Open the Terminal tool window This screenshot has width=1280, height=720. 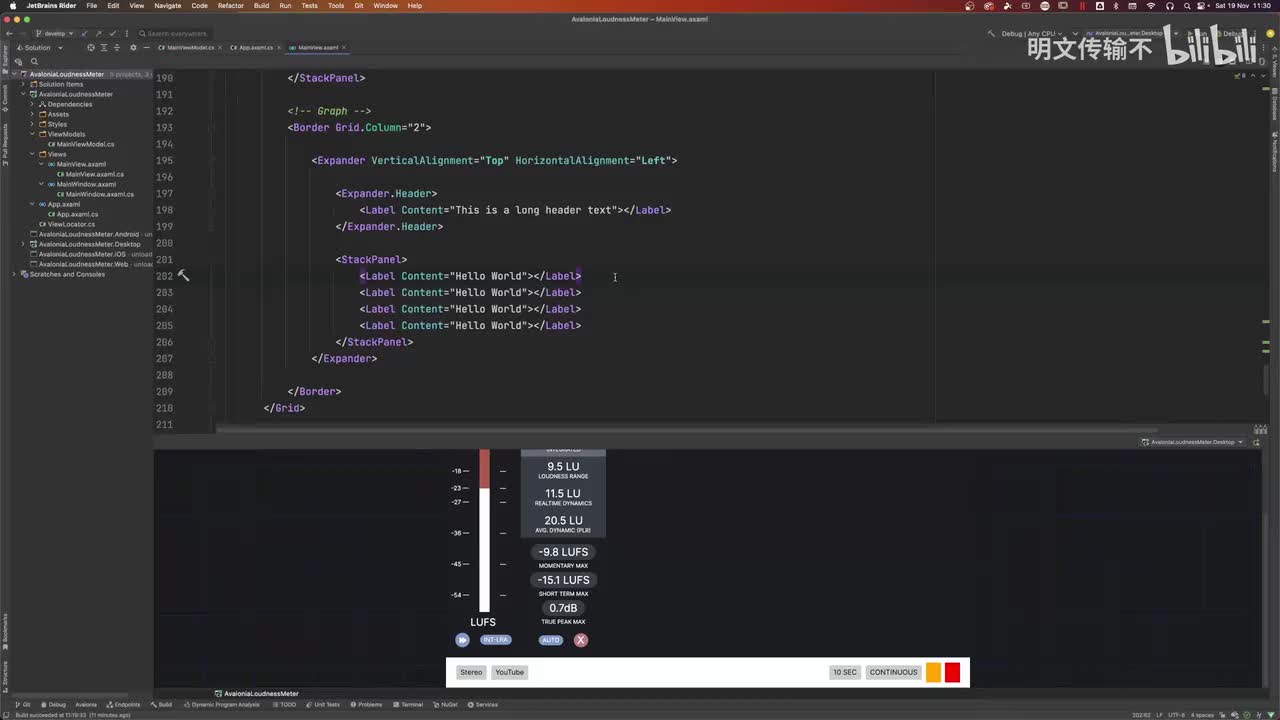(x=408, y=705)
